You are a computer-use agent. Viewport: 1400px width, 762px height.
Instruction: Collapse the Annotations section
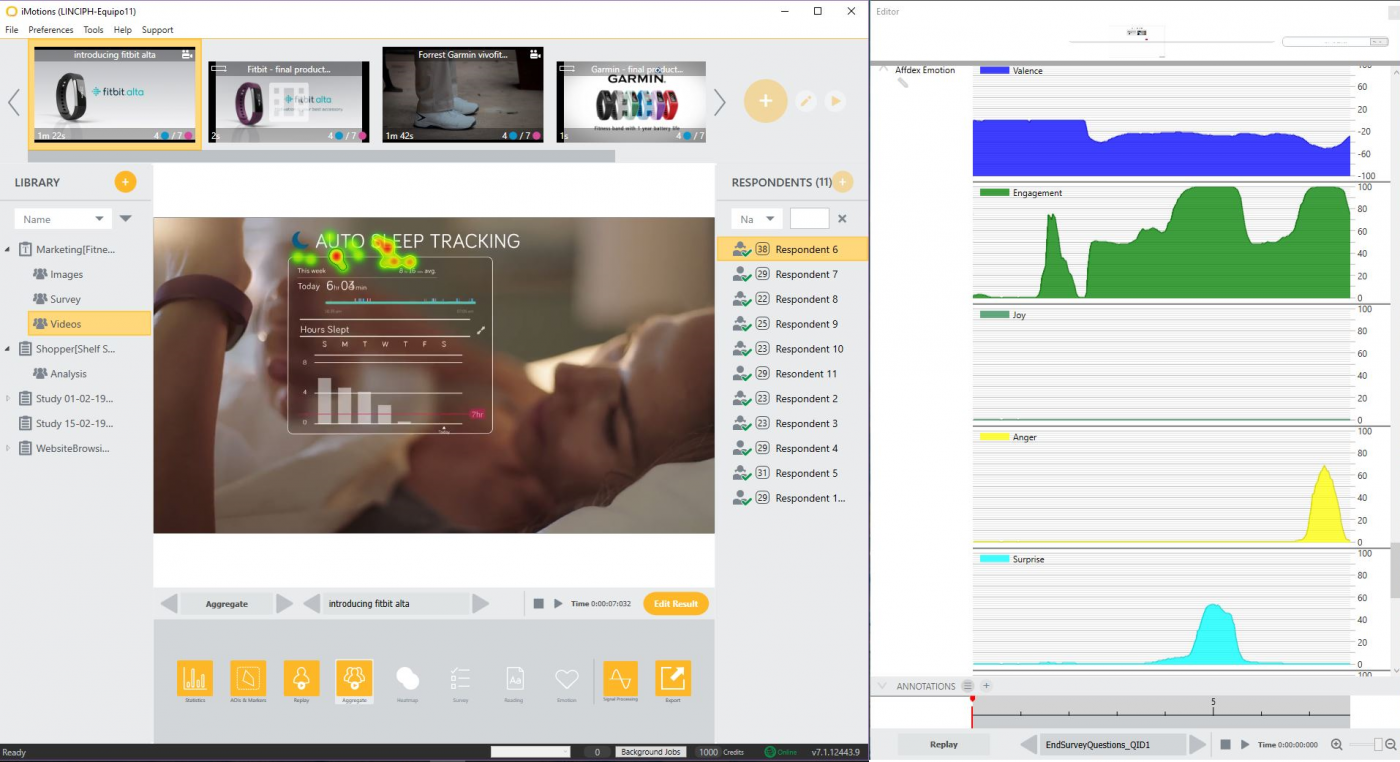click(882, 686)
